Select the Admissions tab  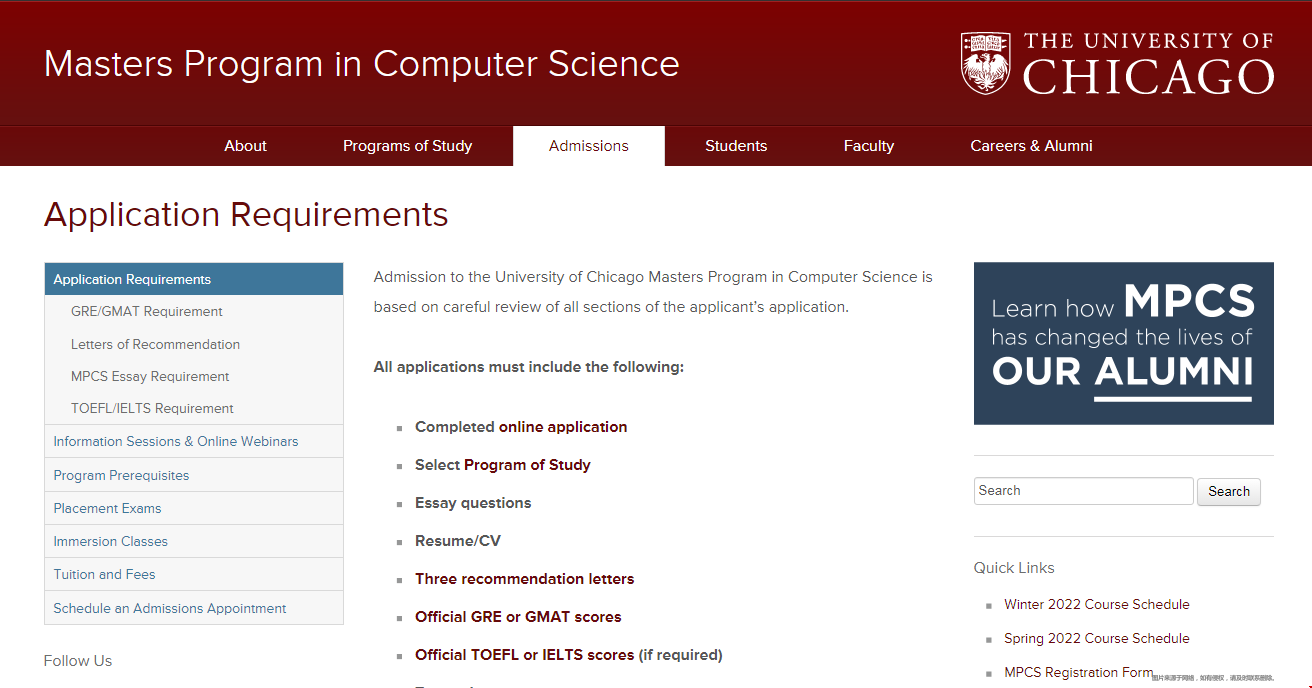click(589, 146)
